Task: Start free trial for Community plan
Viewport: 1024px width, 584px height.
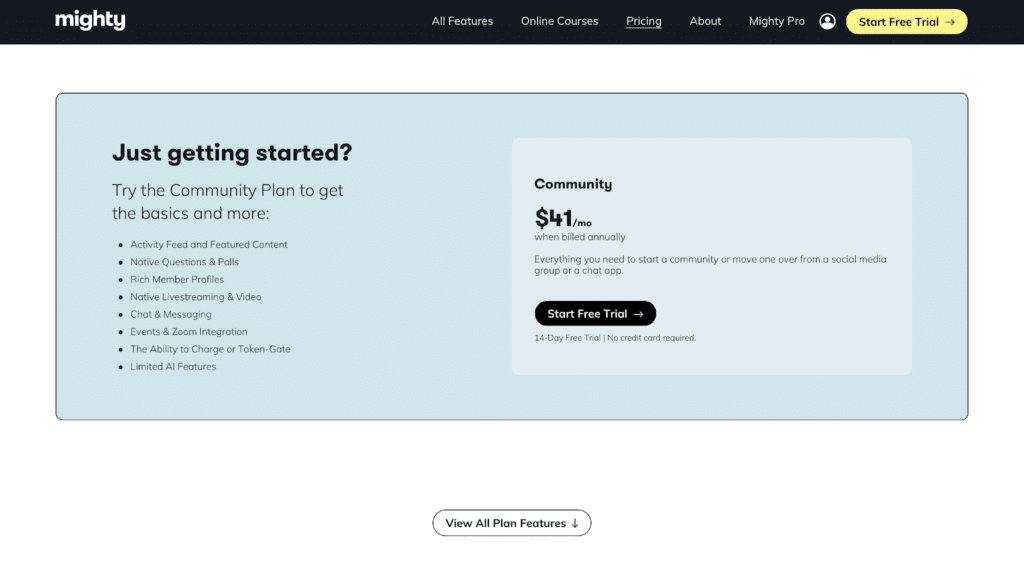Action: click(595, 314)
